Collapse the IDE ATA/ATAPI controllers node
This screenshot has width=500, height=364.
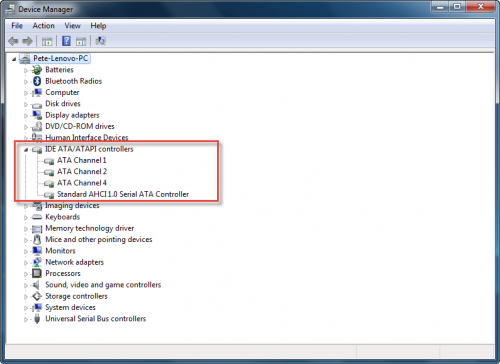pos(26,150)
